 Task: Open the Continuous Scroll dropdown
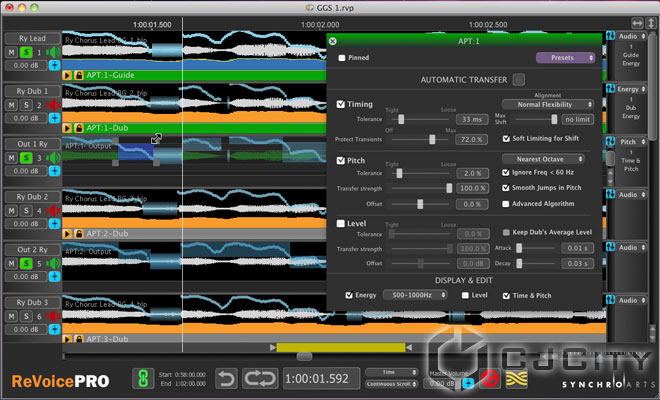(391, 384)
